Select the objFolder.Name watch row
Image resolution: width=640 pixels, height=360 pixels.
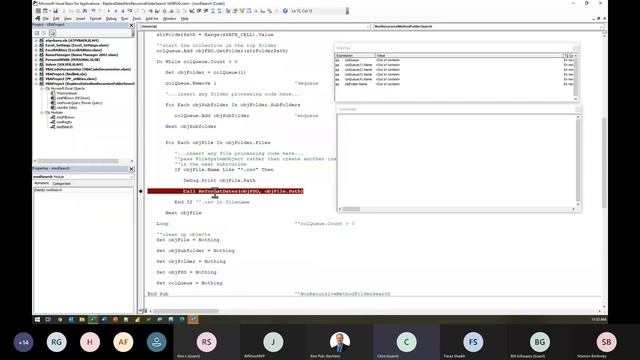454,84
